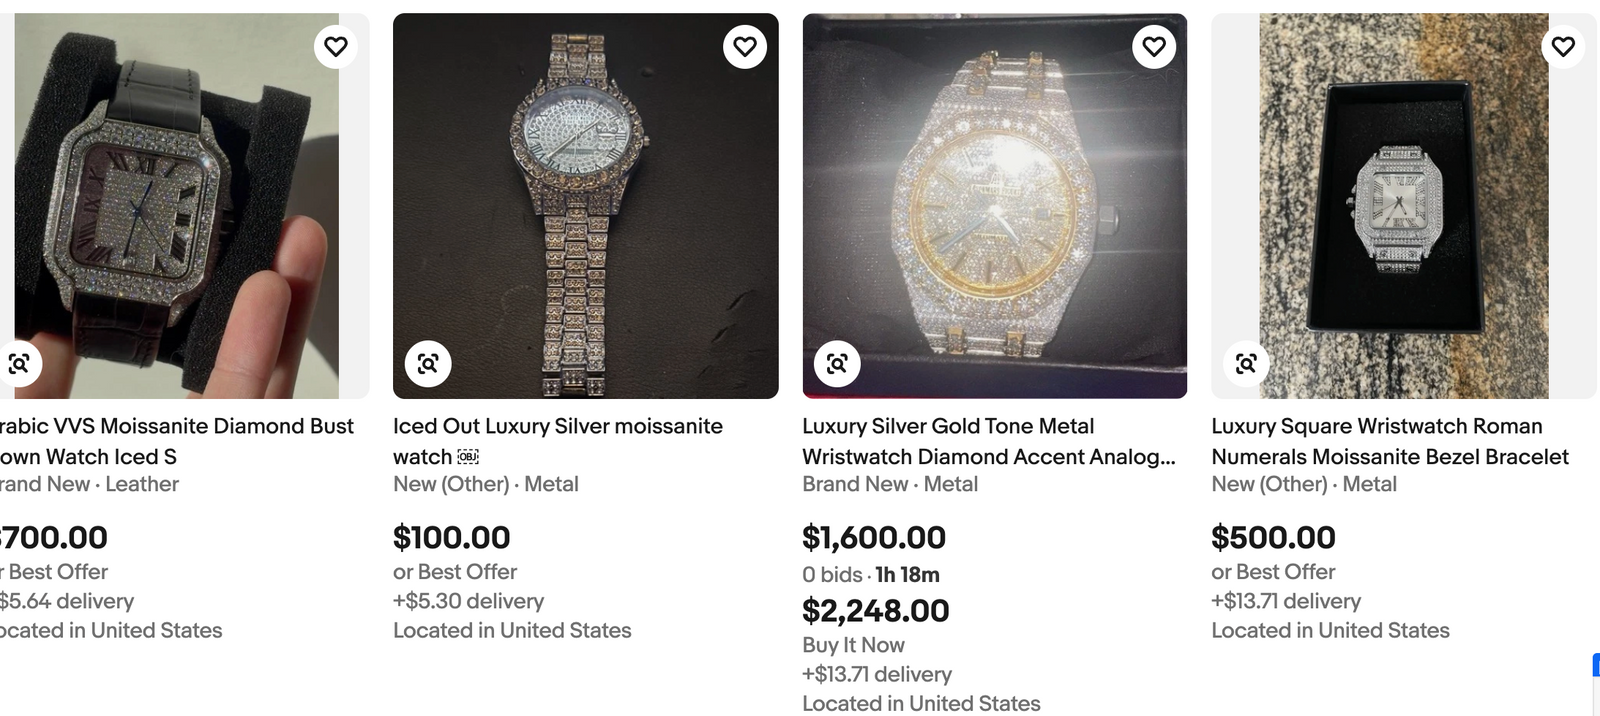Heart the $1,600 Silver Gold Tone watch
The height and width of the screenshot is (716, 1600).
(1154, 46)
